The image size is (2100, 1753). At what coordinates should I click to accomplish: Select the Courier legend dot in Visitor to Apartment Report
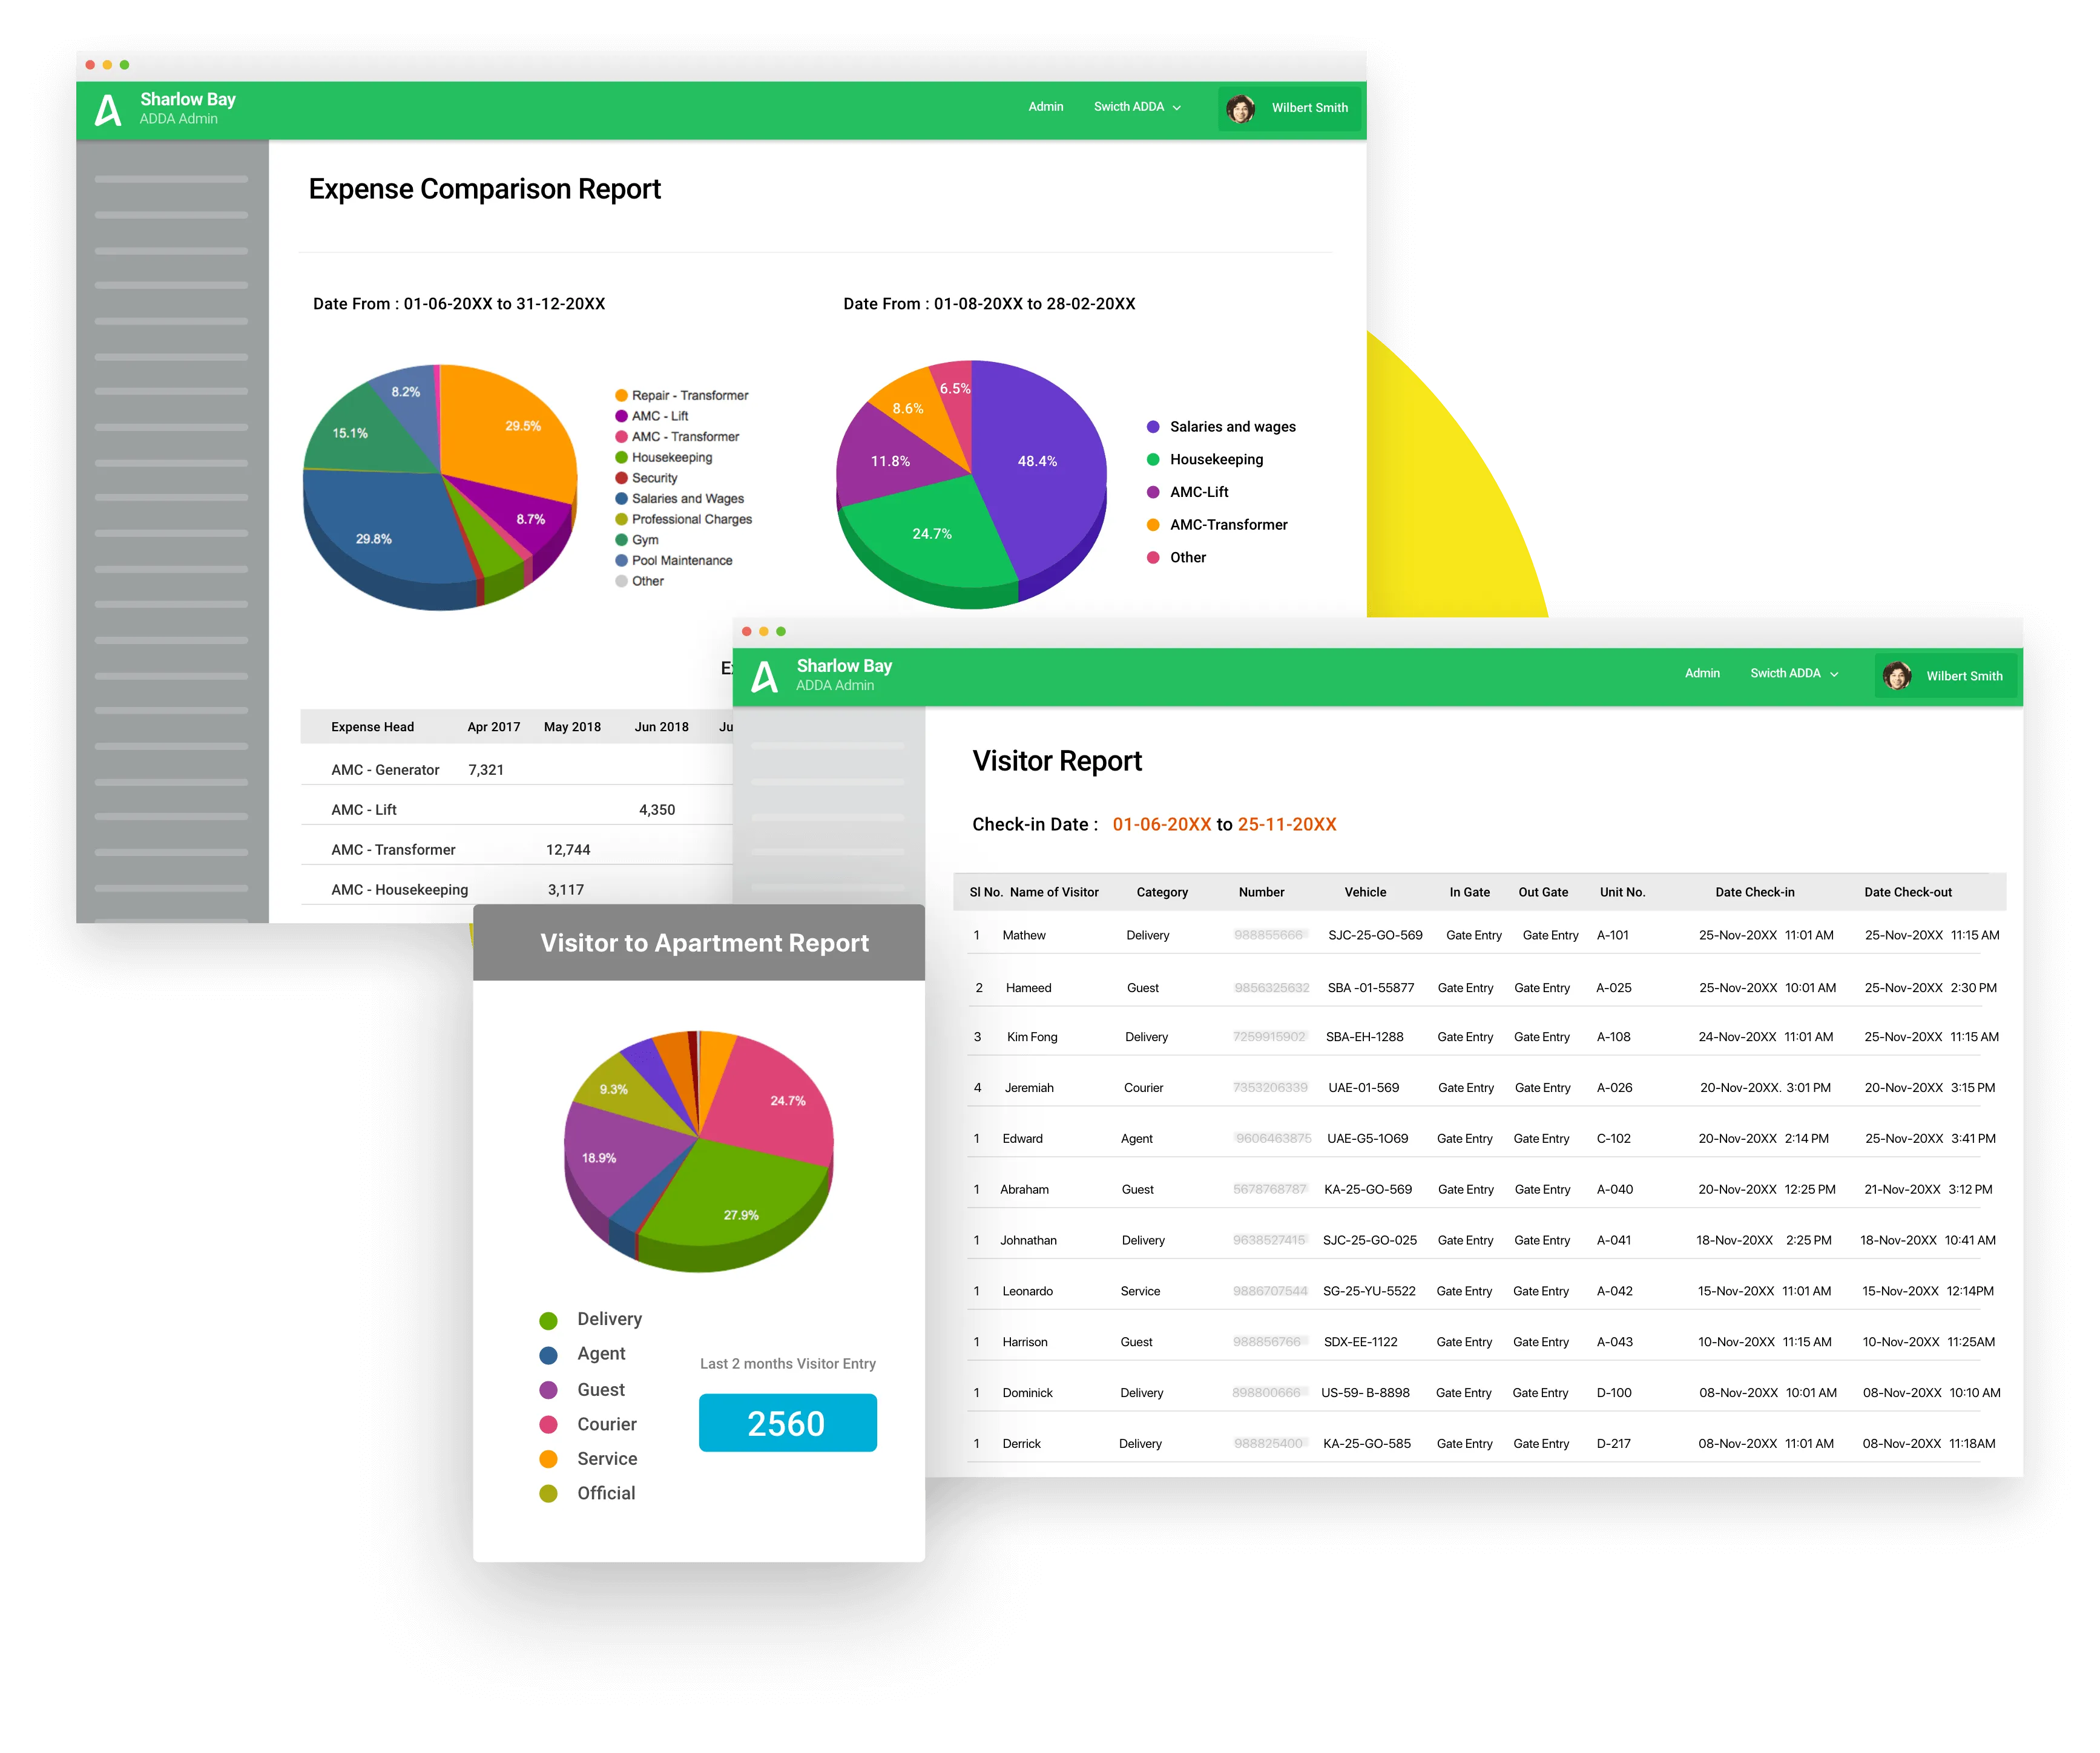[548, 1424]
